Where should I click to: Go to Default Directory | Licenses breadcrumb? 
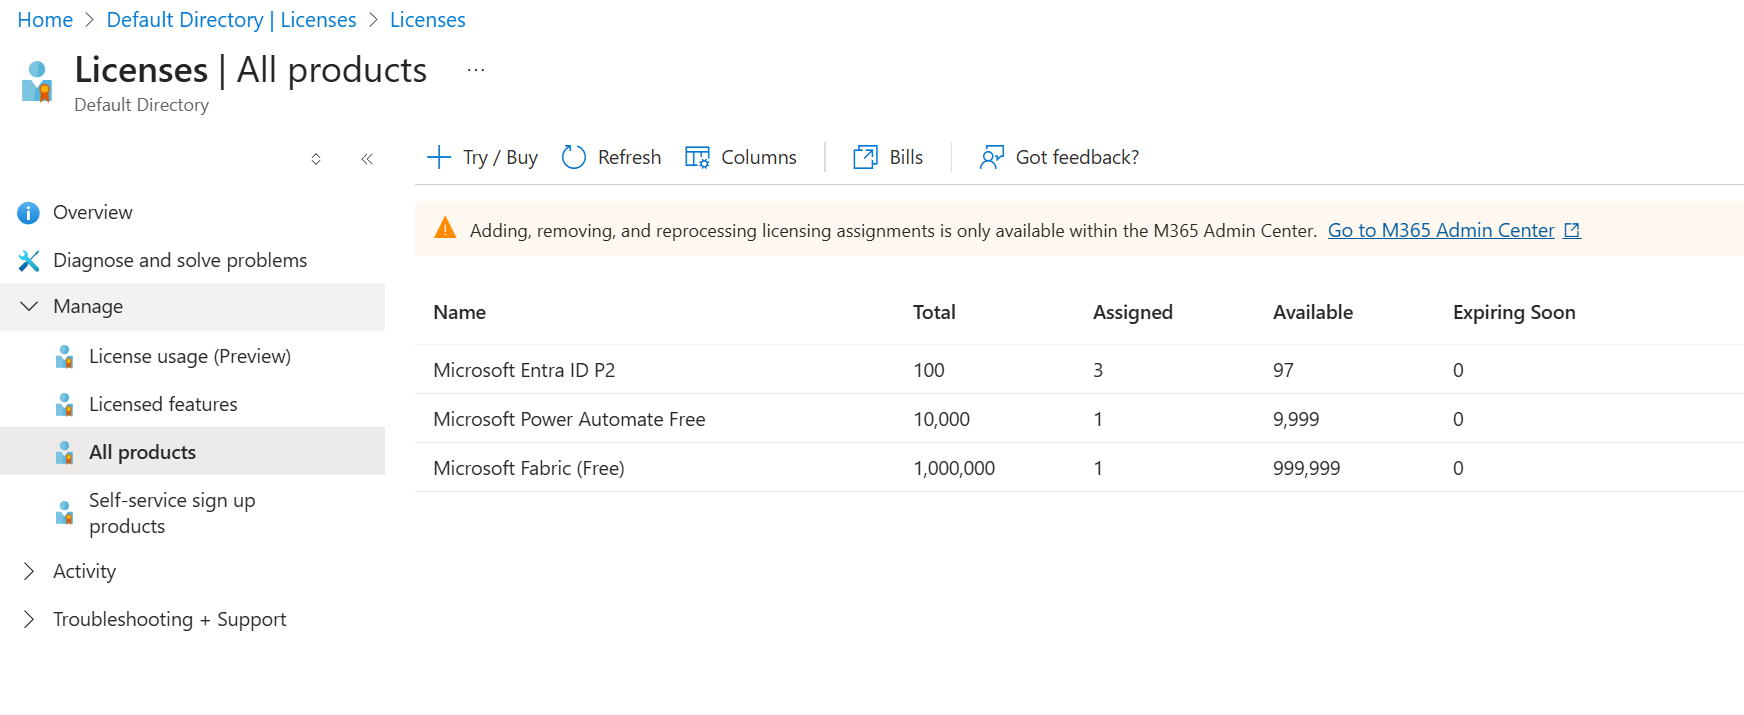click(x=231, y=20)
